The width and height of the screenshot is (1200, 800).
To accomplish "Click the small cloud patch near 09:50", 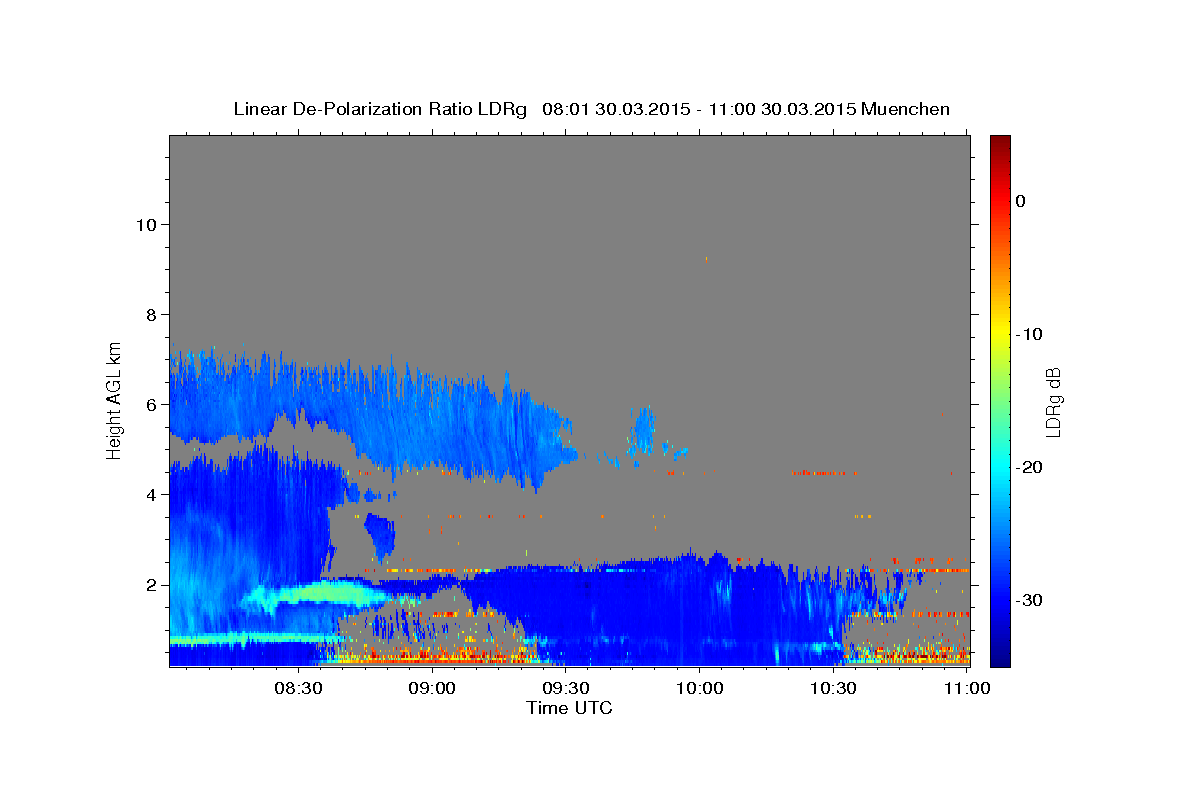I will coord(643,433).
